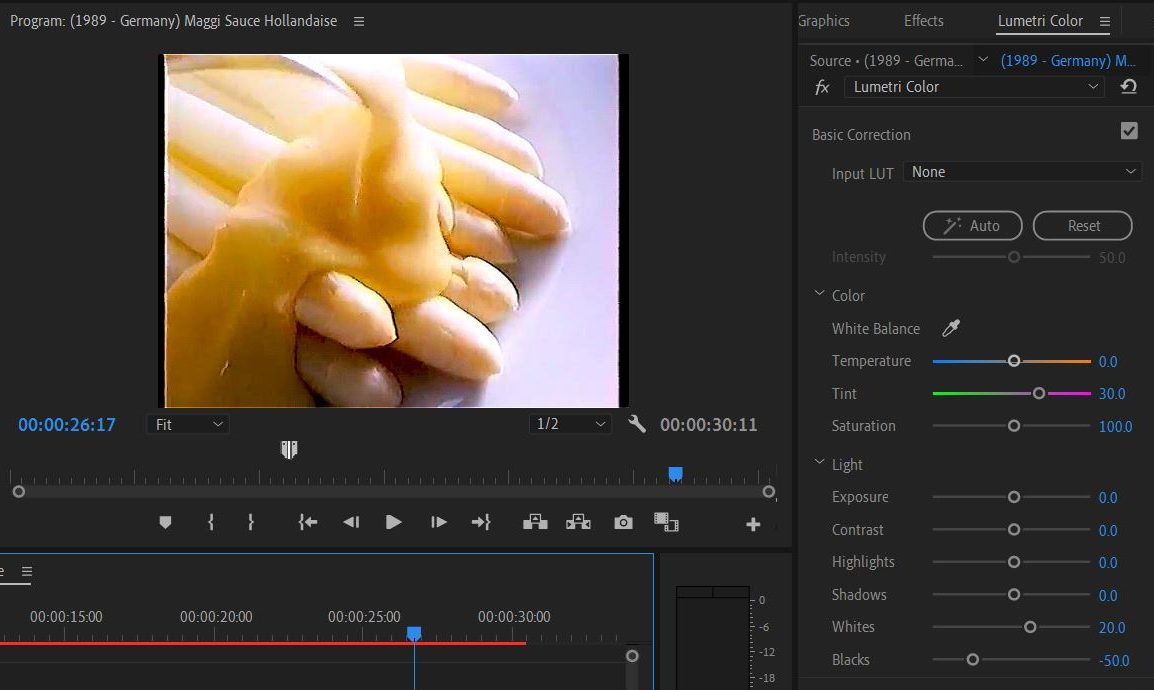Click the Temperature slider handle
This screenshot has height=690, width=1154.
pos(1014,361)
